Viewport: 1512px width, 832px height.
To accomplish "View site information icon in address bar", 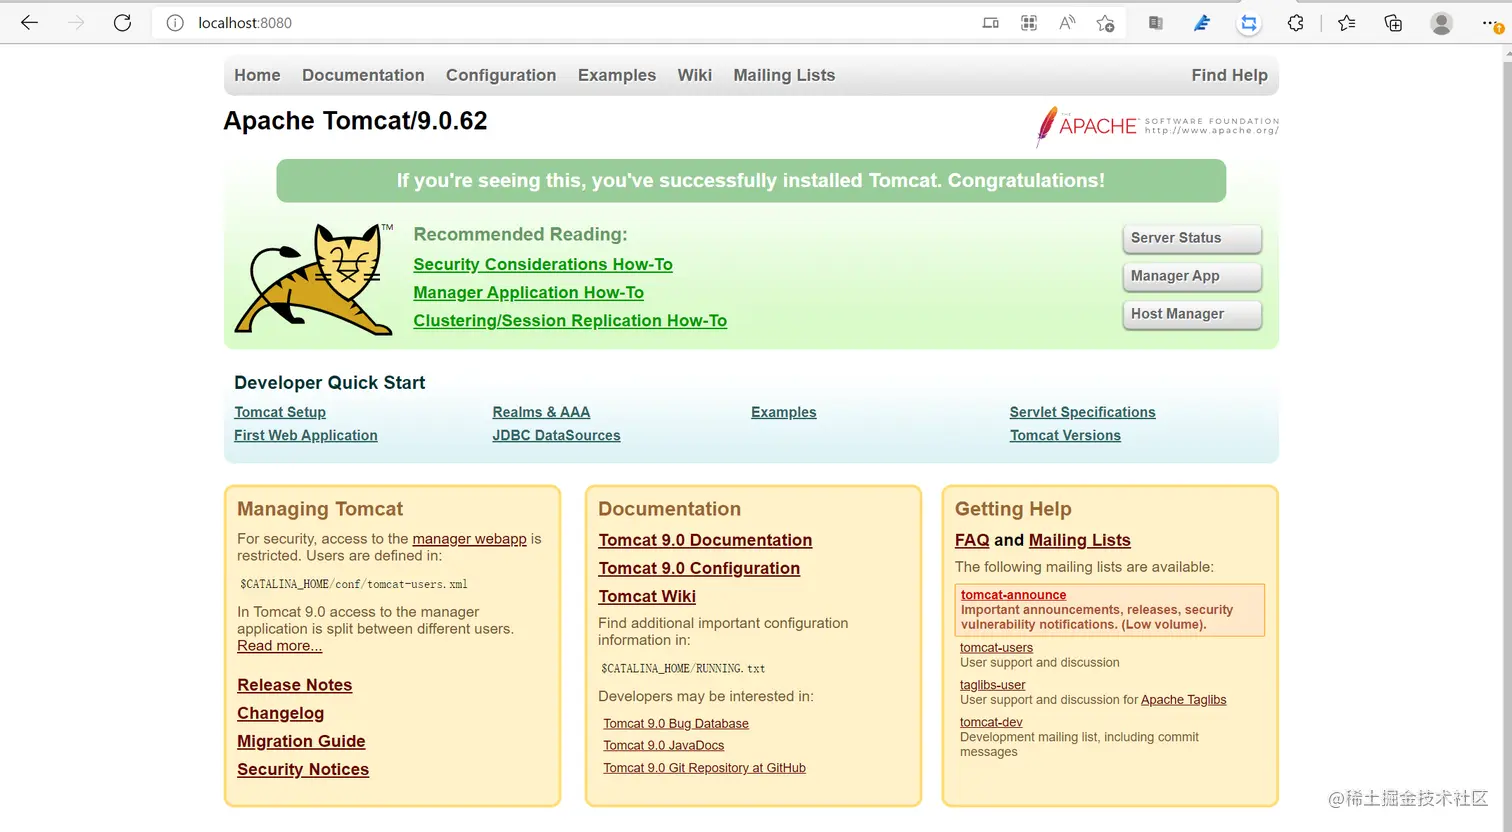I will [x=175, y=23].
